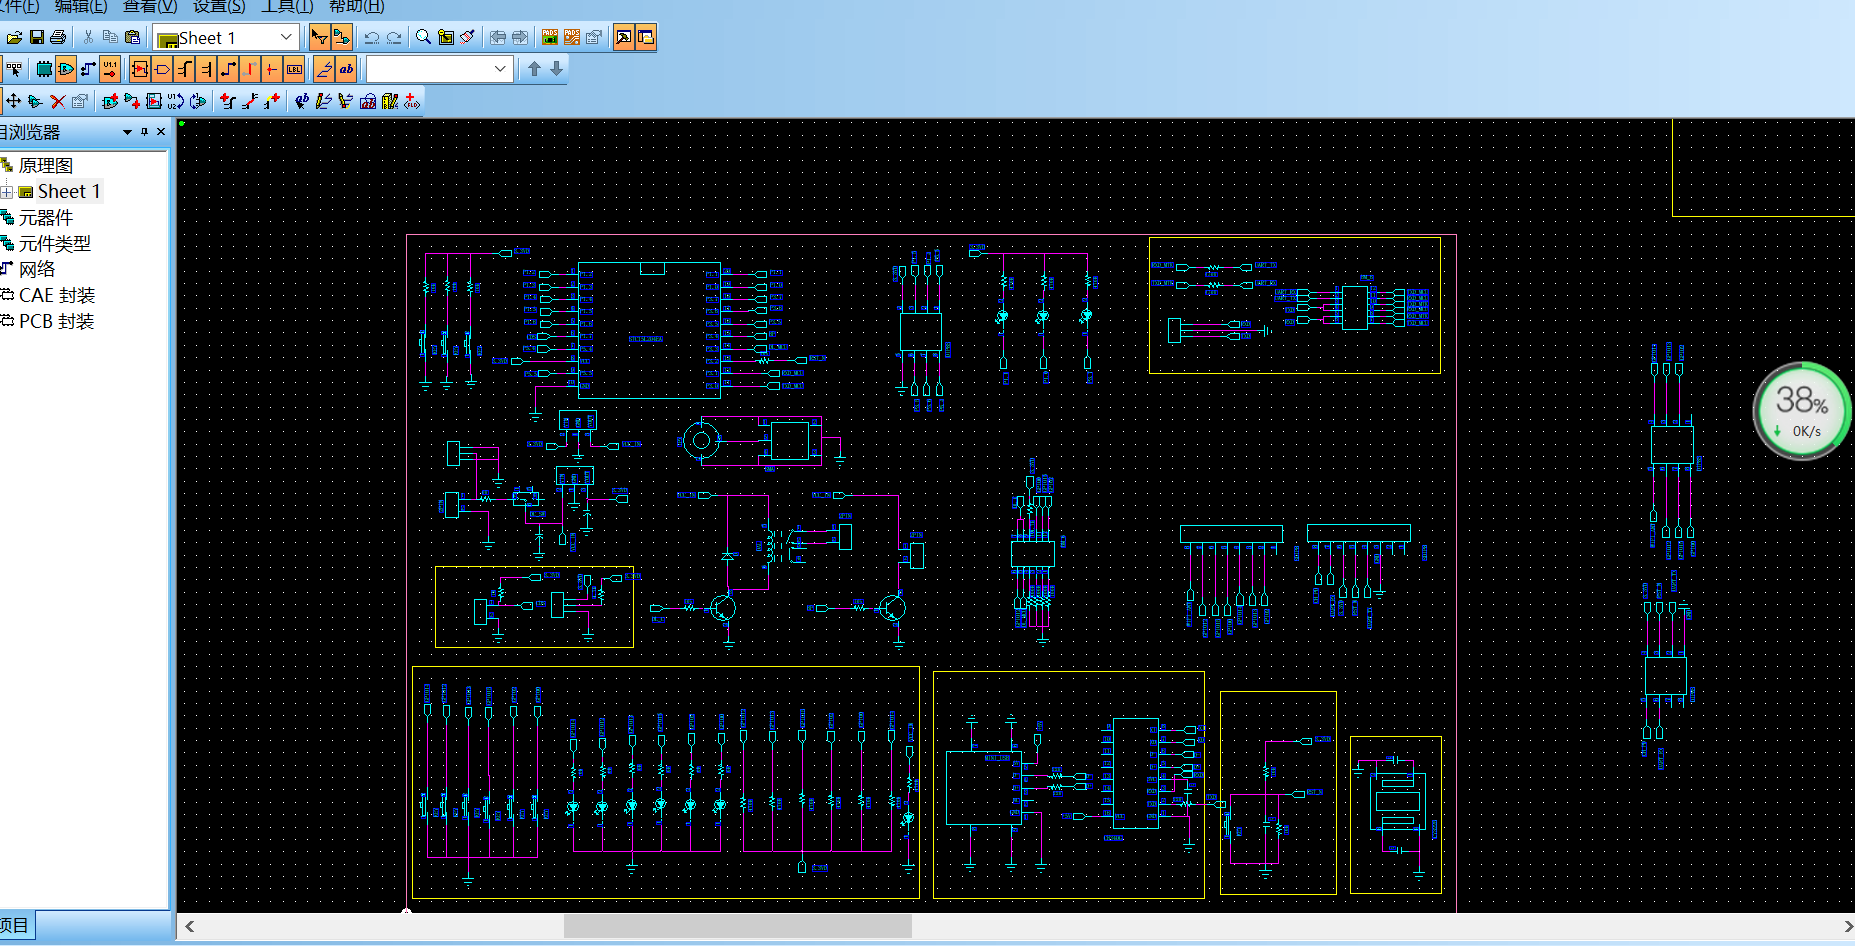Toggle Hierarchical Symbols selection filter
This screenshot has height=946, width=1855.
pos(140,69)
